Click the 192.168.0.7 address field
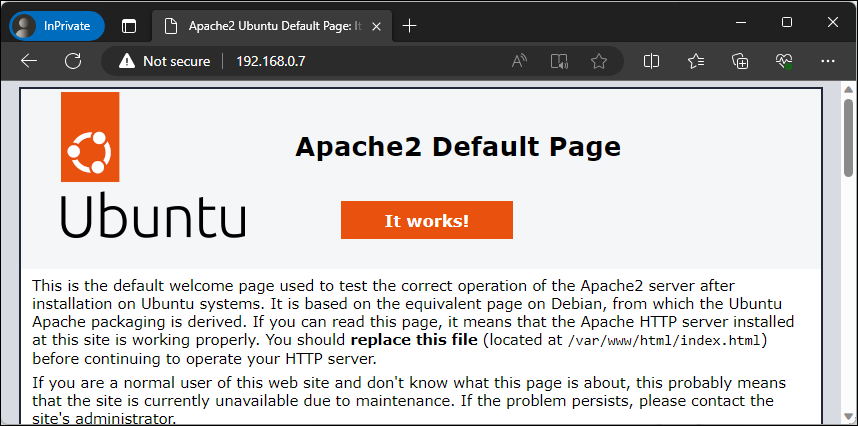The height and width of the screenshot is (426, 858). [x=270, y=61]
